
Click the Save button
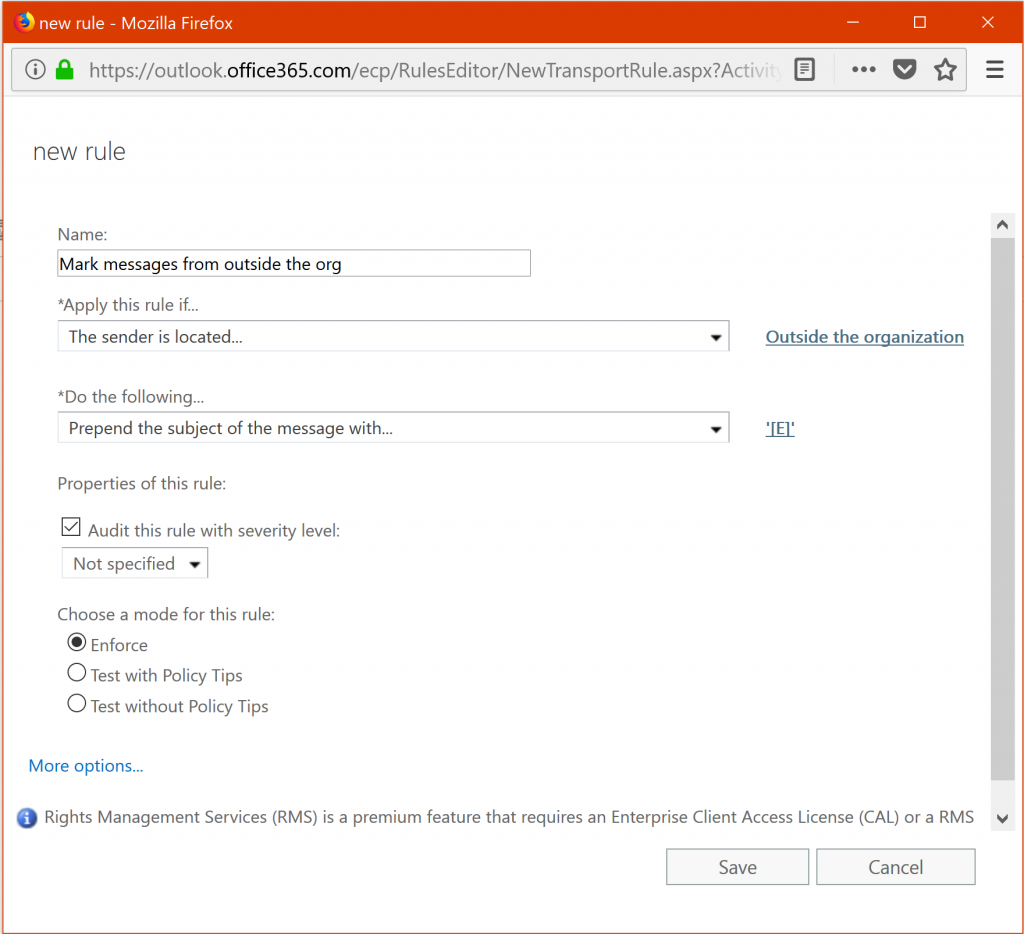pyautogui.click(x=737, y=866)
